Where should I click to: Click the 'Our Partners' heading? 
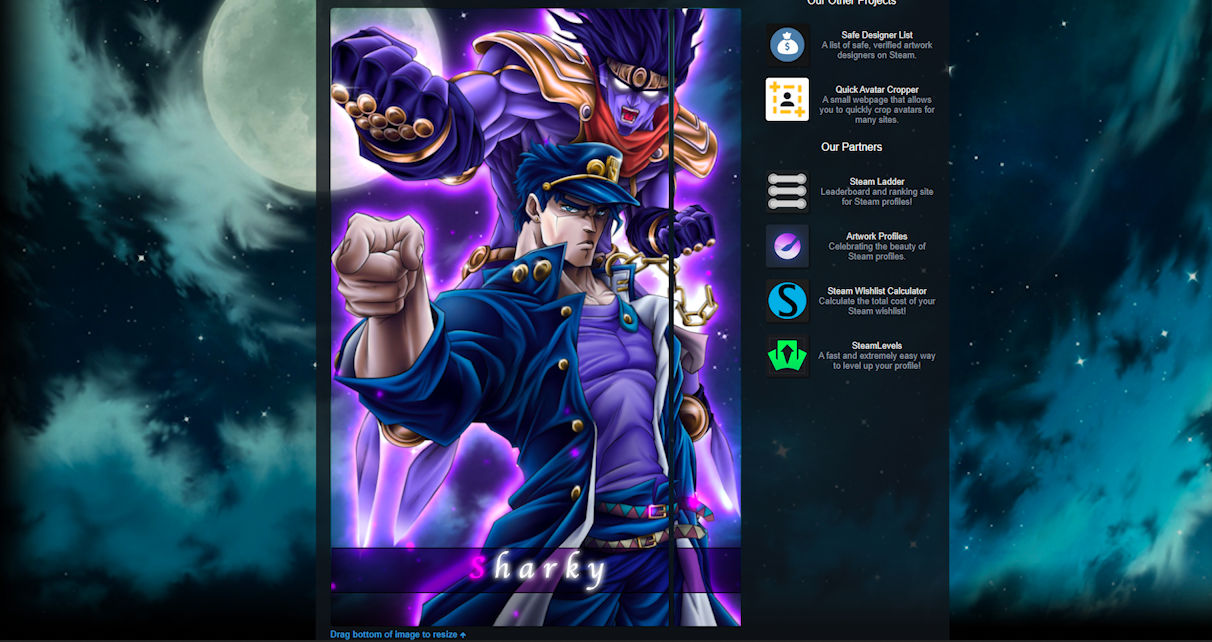point(852,147)
